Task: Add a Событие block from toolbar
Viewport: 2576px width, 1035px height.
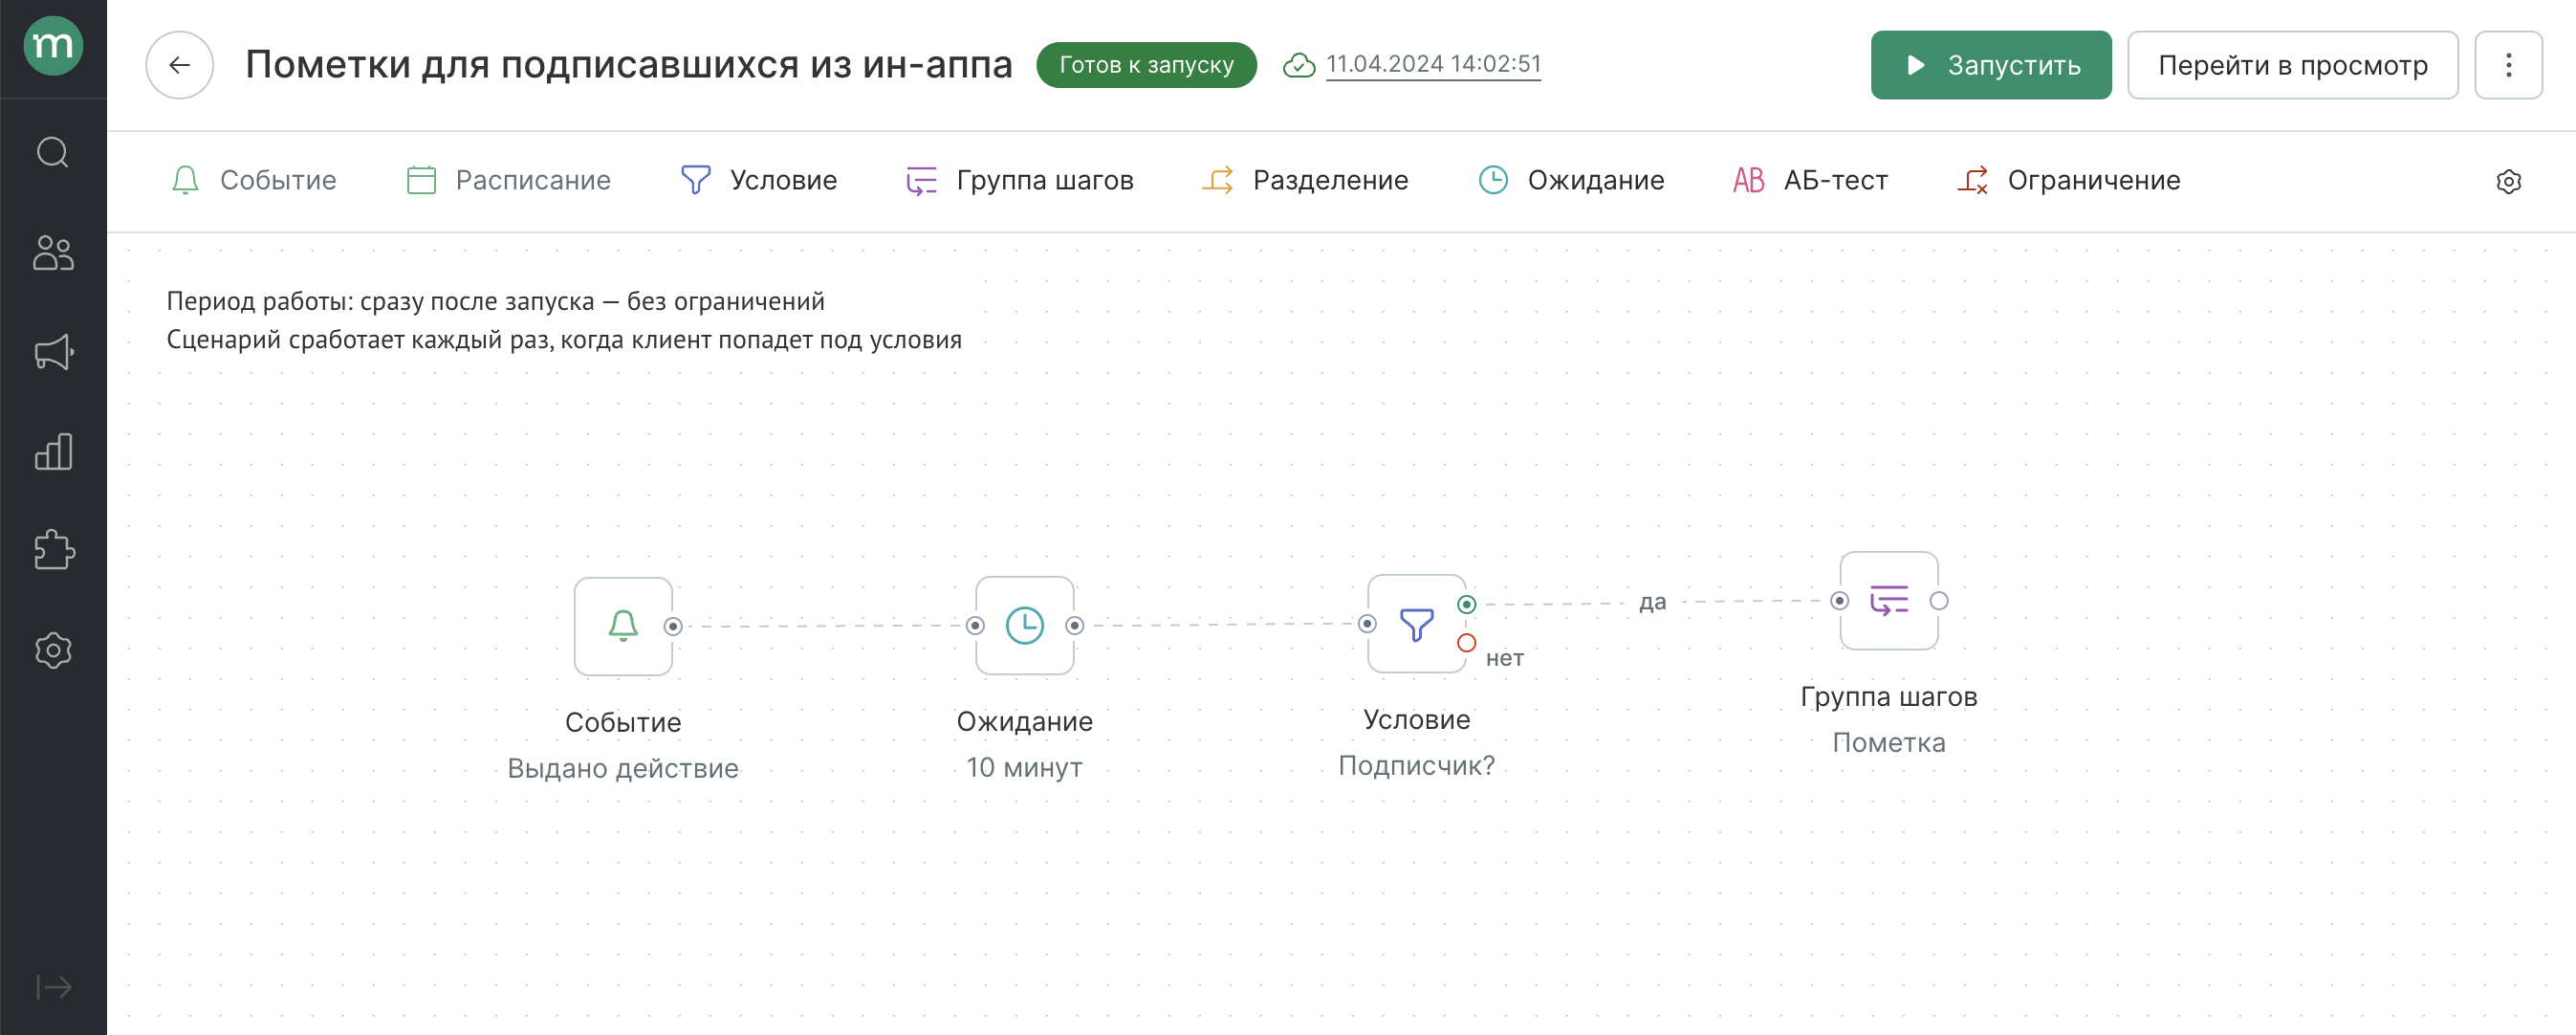Action: tap(254, 180)
